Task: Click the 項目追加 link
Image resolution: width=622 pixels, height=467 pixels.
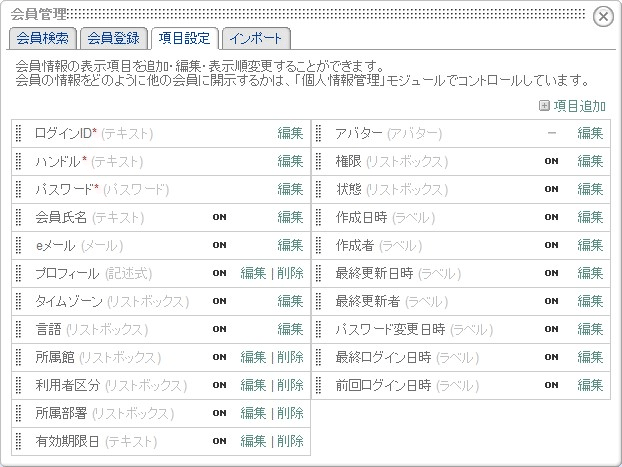Action: [580, 106]
